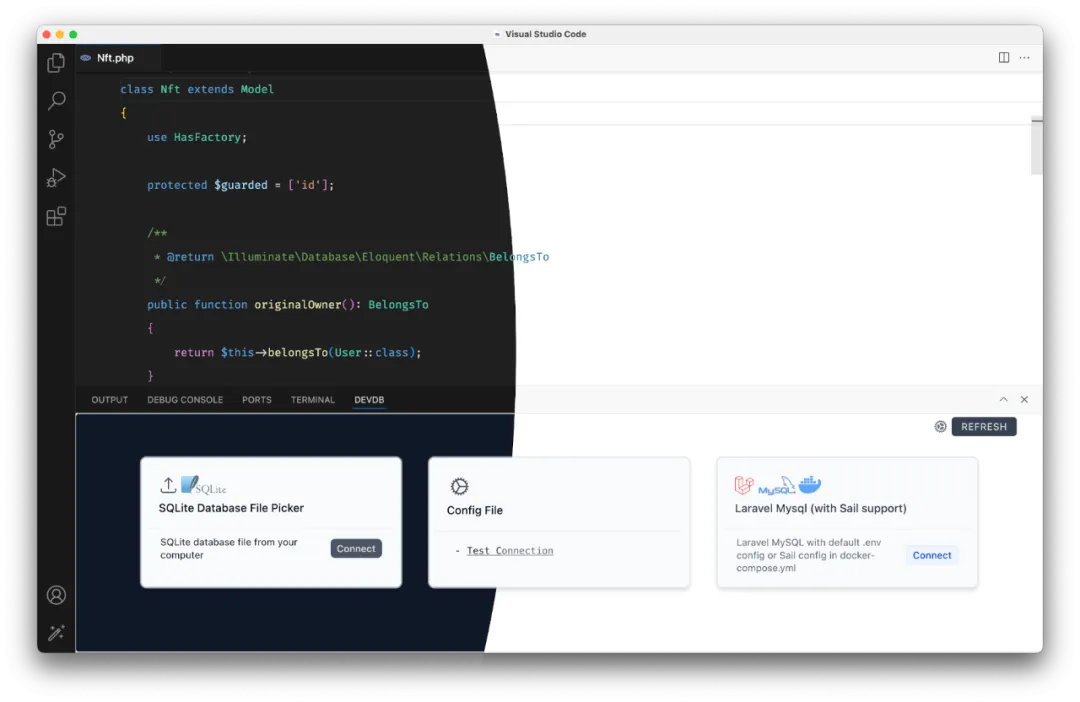Viewport: 1080px width, 702px height.
Task: Open the Source Control view
Action: [x=56, y=140]
